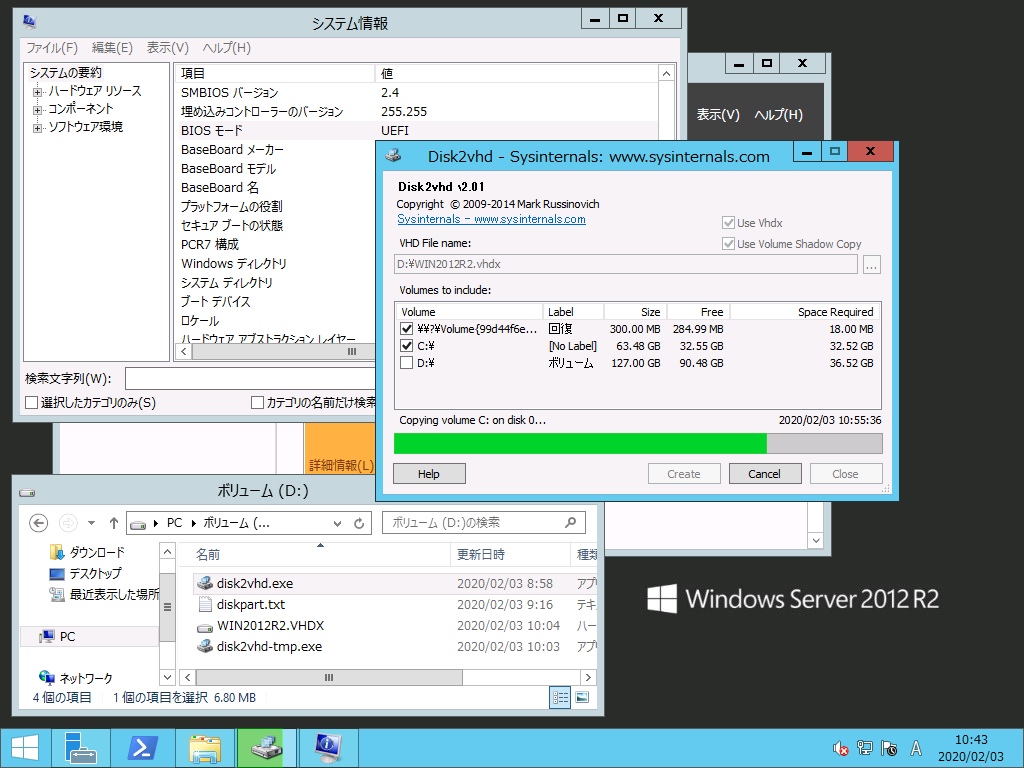Open View menu in background window
1024x768 pixels.
718,115
